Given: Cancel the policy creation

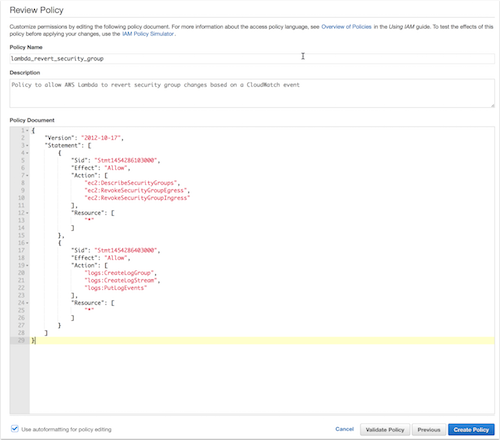Looking at the screenshot, I should click(344, 429).
